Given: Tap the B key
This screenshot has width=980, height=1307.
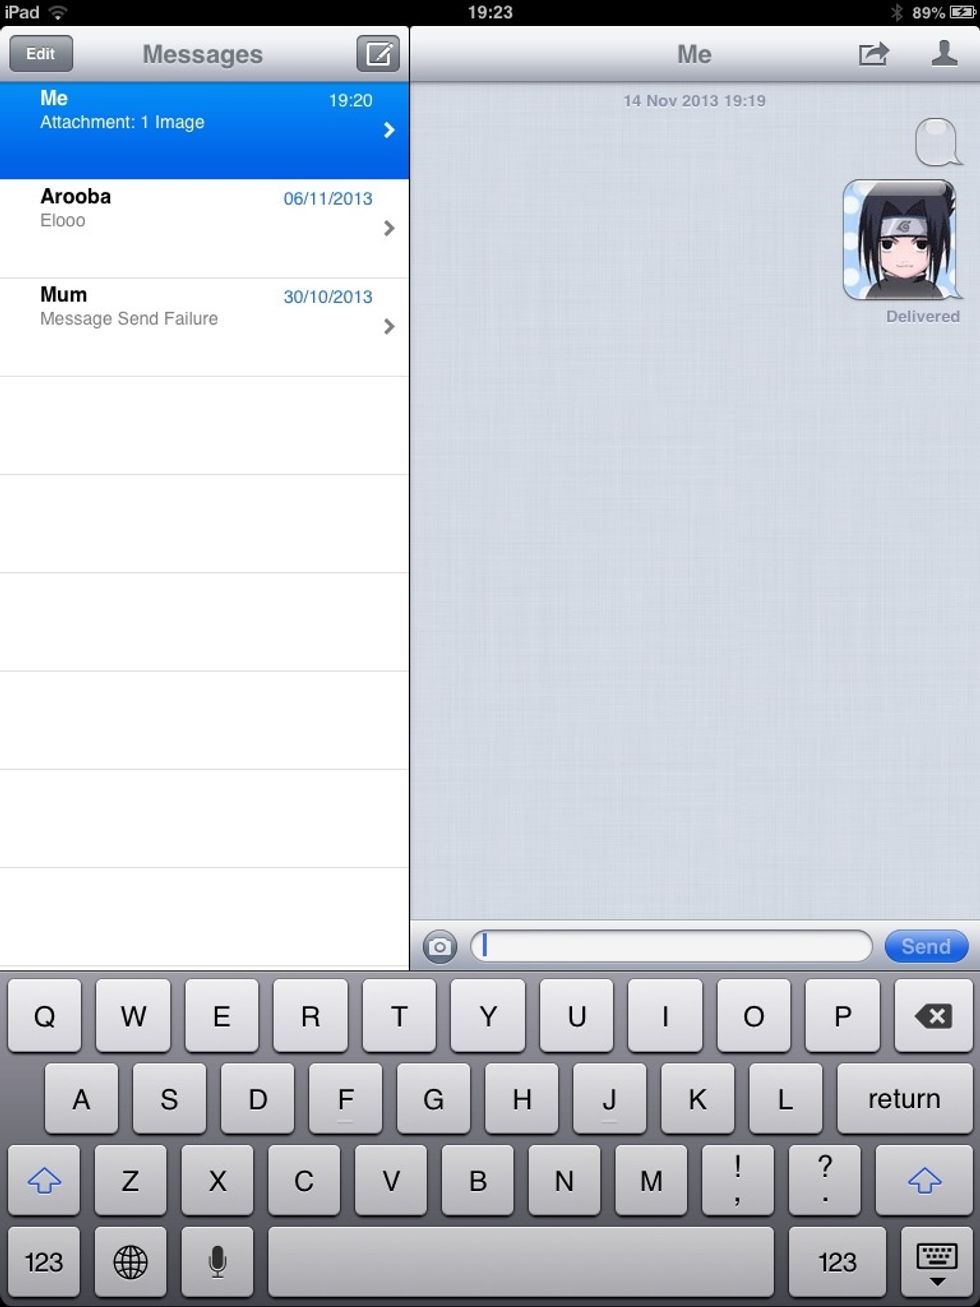Looking at the screenshot, I should [478, 1181].
